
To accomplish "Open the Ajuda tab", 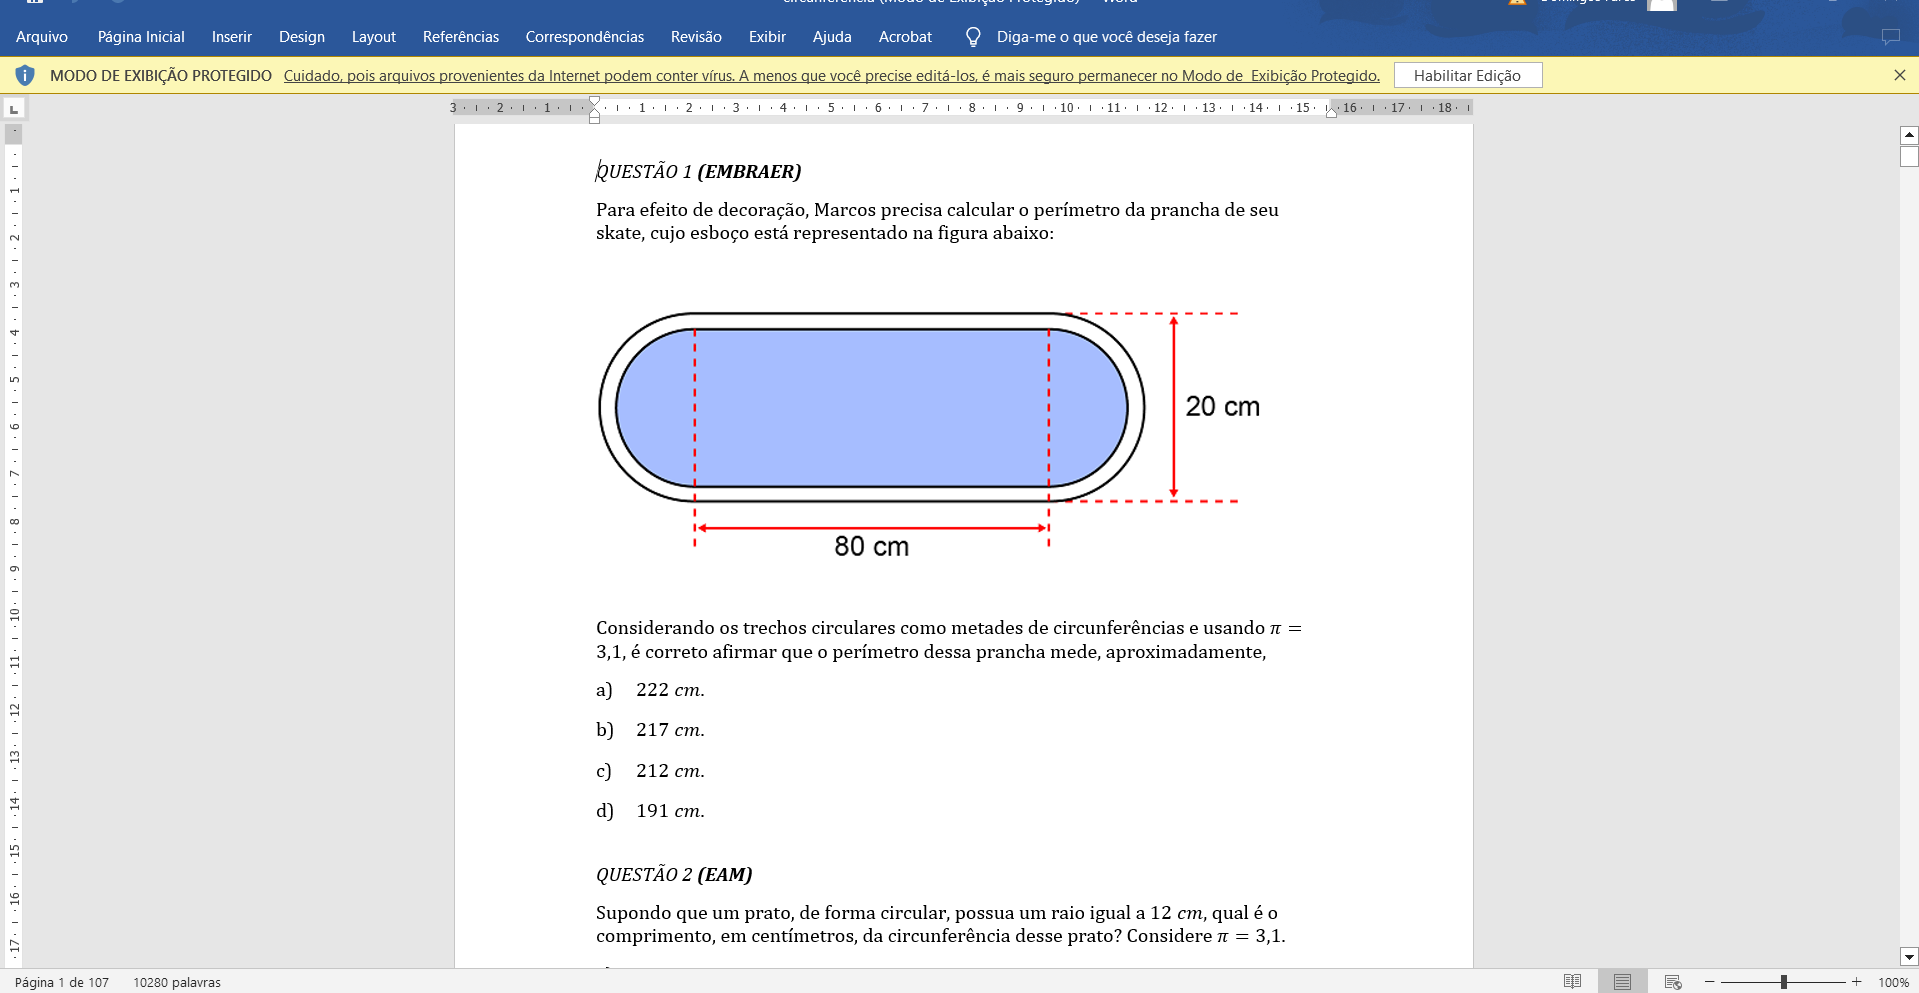I will [x=832, y=37].
